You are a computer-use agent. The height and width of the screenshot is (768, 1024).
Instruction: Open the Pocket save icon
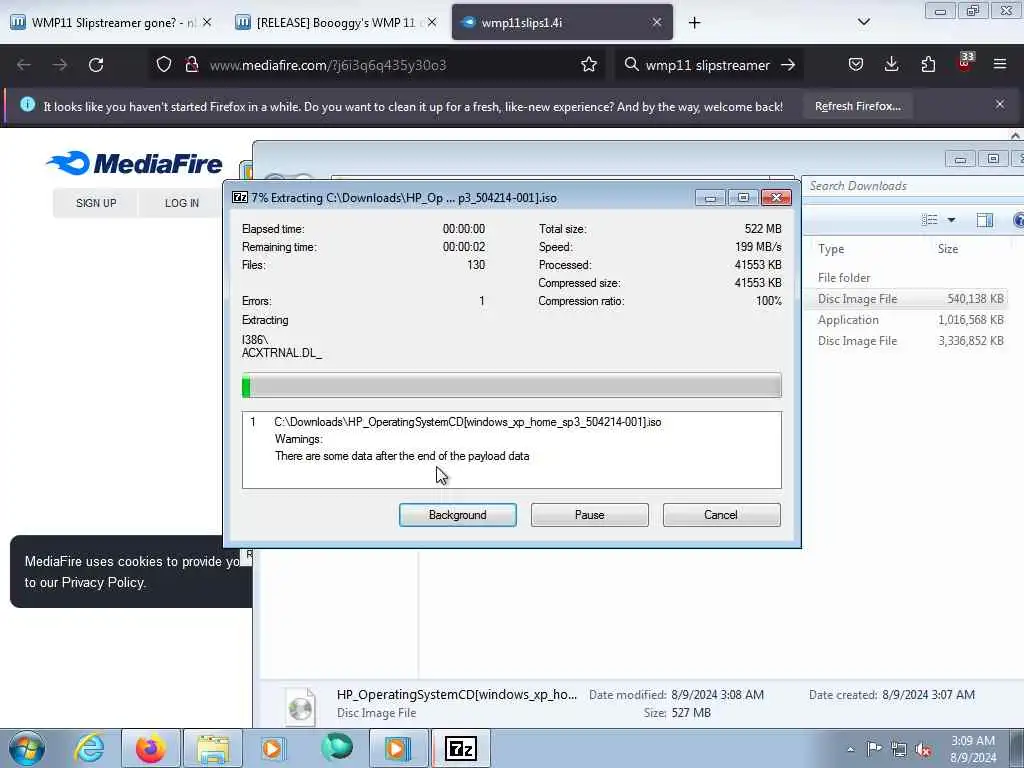click(x=856, y=65)
